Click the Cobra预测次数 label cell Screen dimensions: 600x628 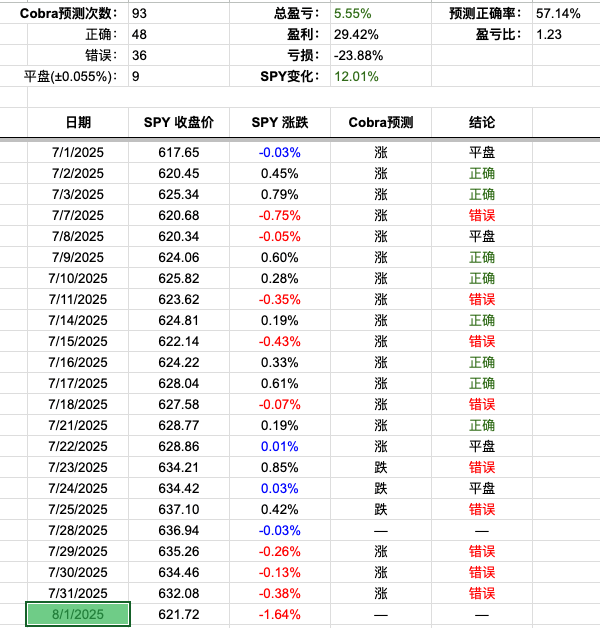point(69,14)
